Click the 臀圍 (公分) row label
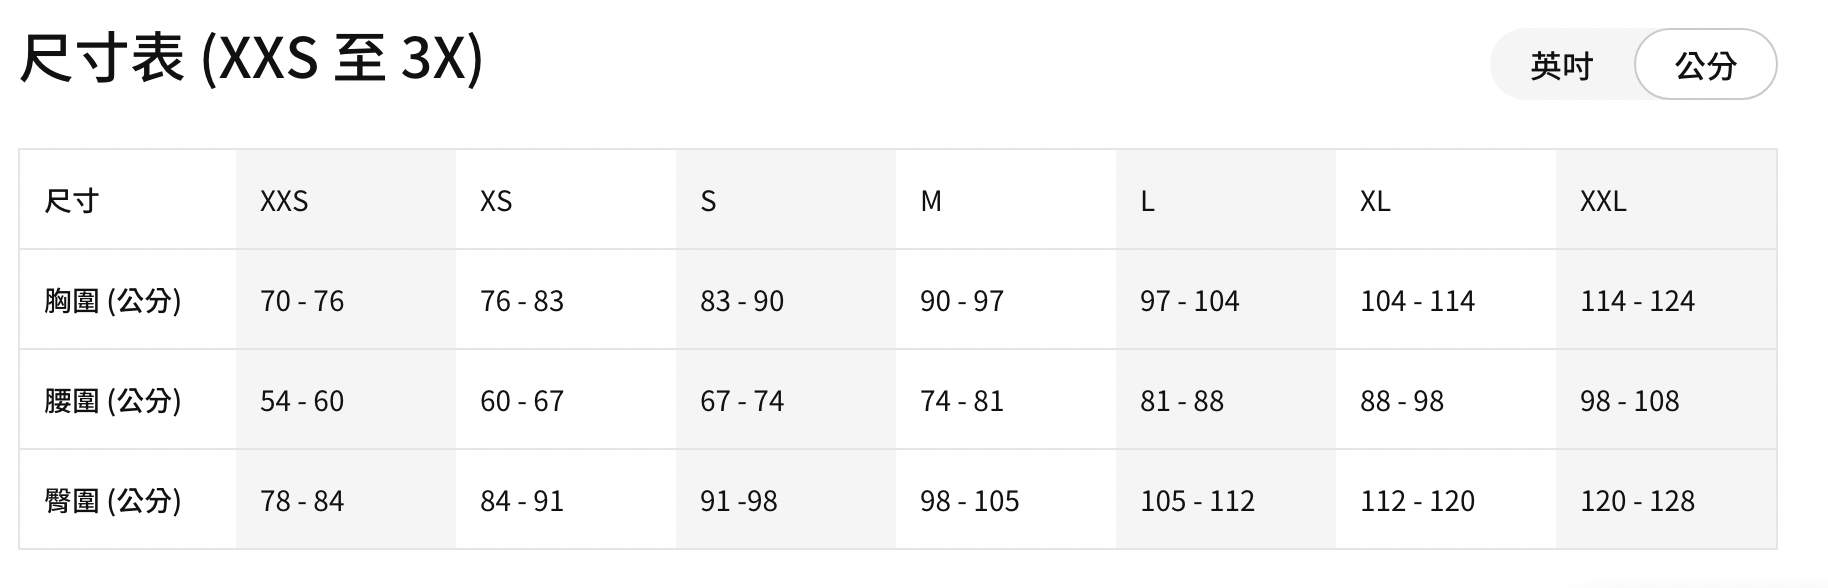The width and height of the screenshot is (1828, 588). [x=113, y=501]
